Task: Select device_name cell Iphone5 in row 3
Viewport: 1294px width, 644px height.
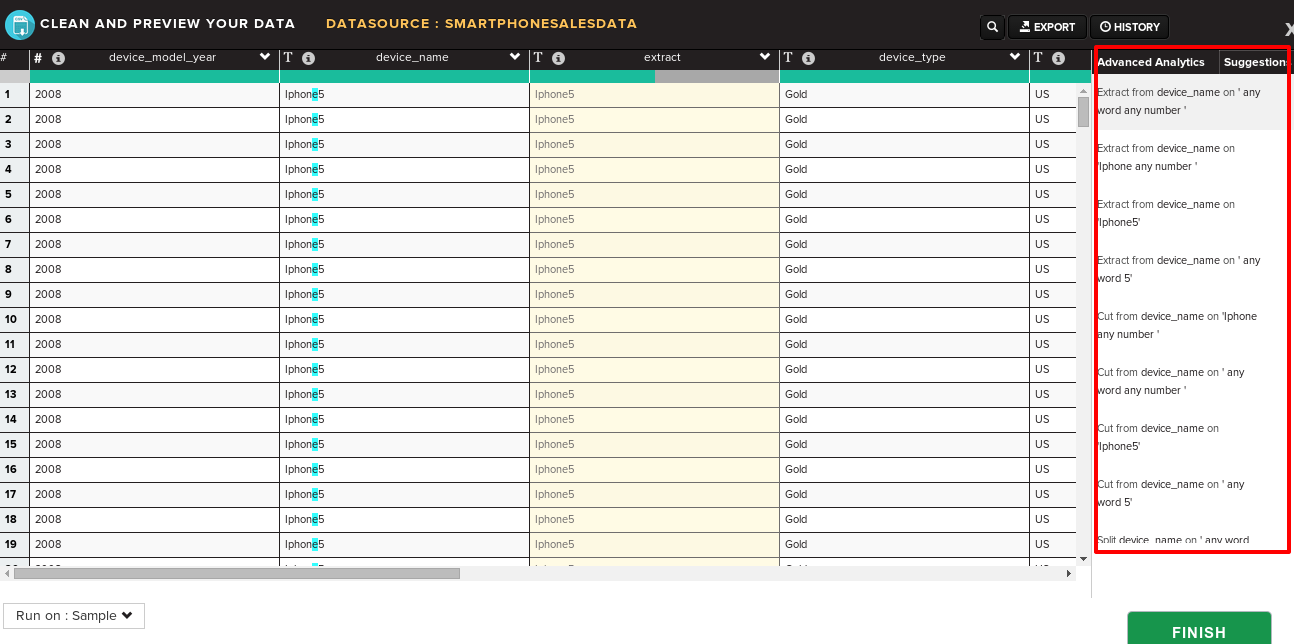Action: coord(405,144)
